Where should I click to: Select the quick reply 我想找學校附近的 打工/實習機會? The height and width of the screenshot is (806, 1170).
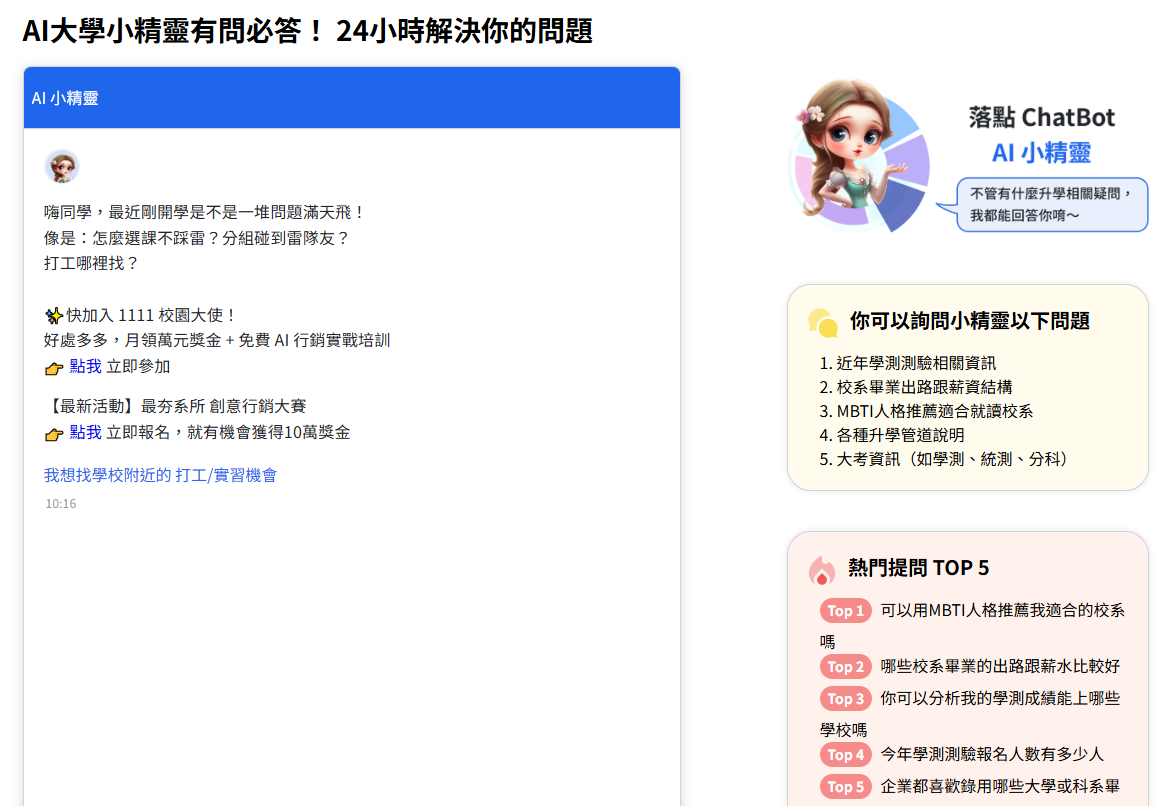[x=161, y=475]
